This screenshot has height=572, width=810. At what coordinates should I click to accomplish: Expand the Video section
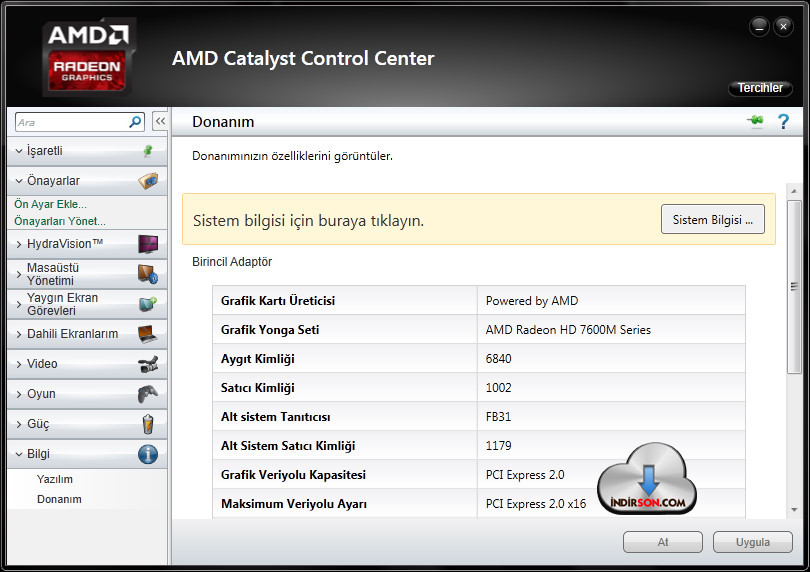tap(19, 364)
